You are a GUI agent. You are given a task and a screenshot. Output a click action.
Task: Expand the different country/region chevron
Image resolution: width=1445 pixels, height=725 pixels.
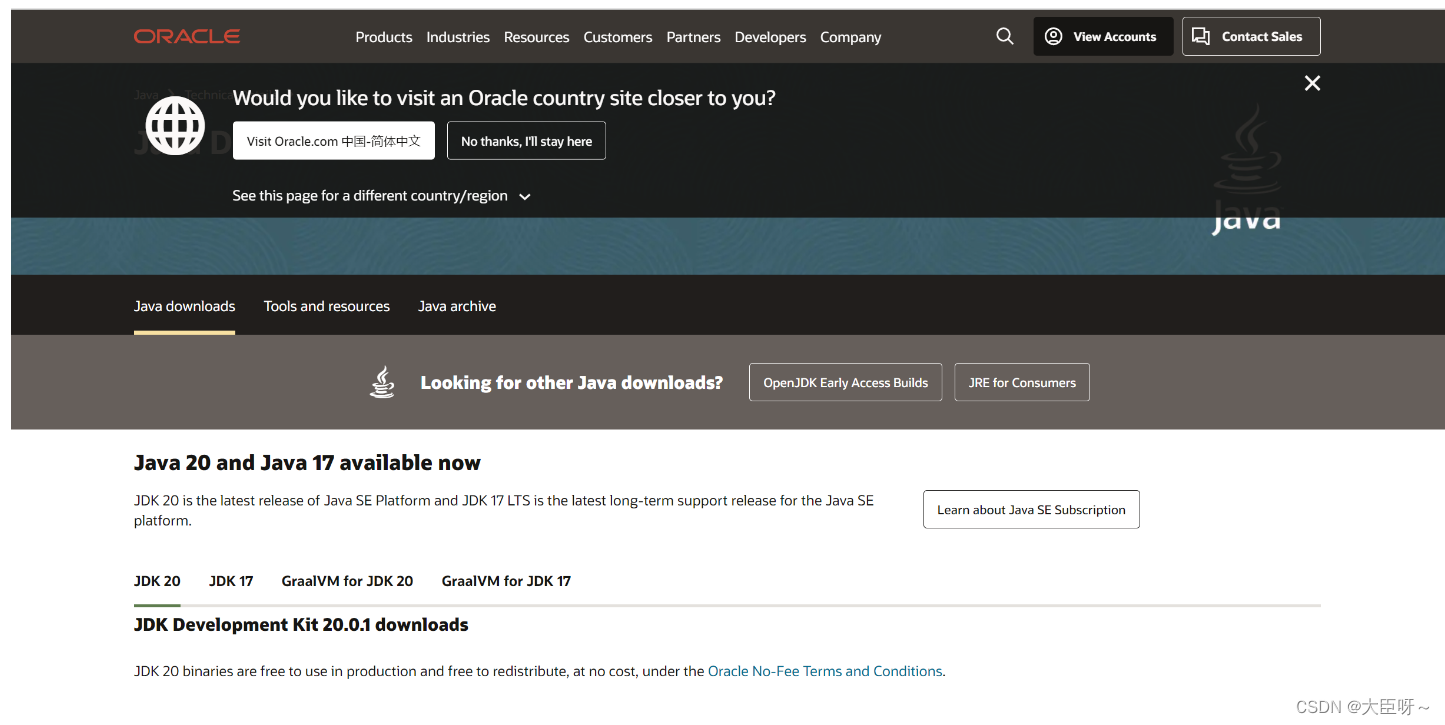525,197
